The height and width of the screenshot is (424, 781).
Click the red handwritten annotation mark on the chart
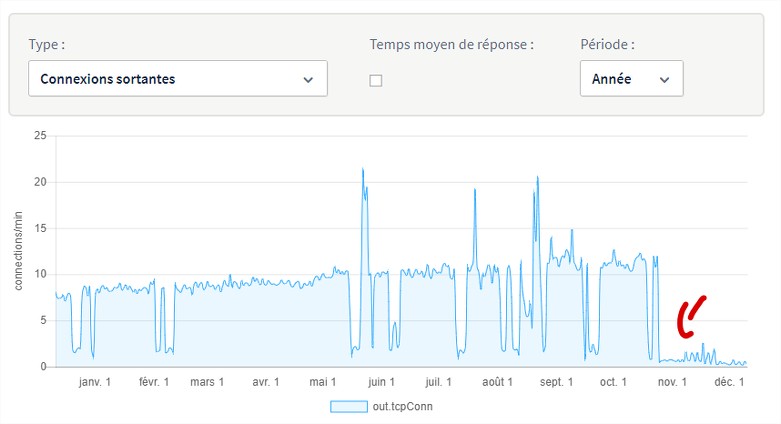[691, 317]
